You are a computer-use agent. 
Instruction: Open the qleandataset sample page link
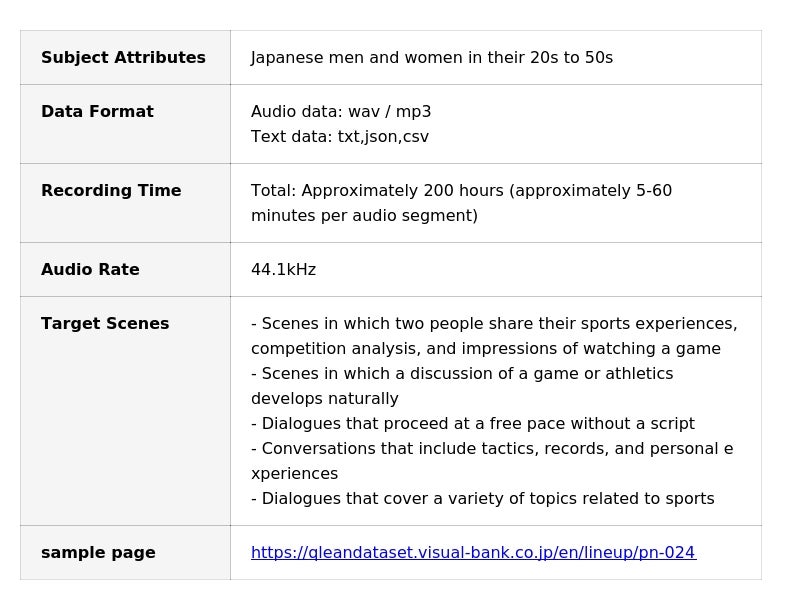point(473,553)
